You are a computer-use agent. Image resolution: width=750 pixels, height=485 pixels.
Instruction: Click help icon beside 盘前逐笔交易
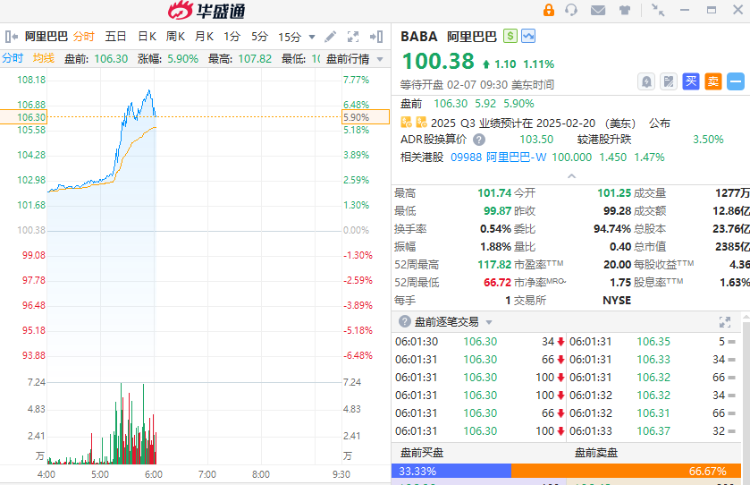point(405,321)
